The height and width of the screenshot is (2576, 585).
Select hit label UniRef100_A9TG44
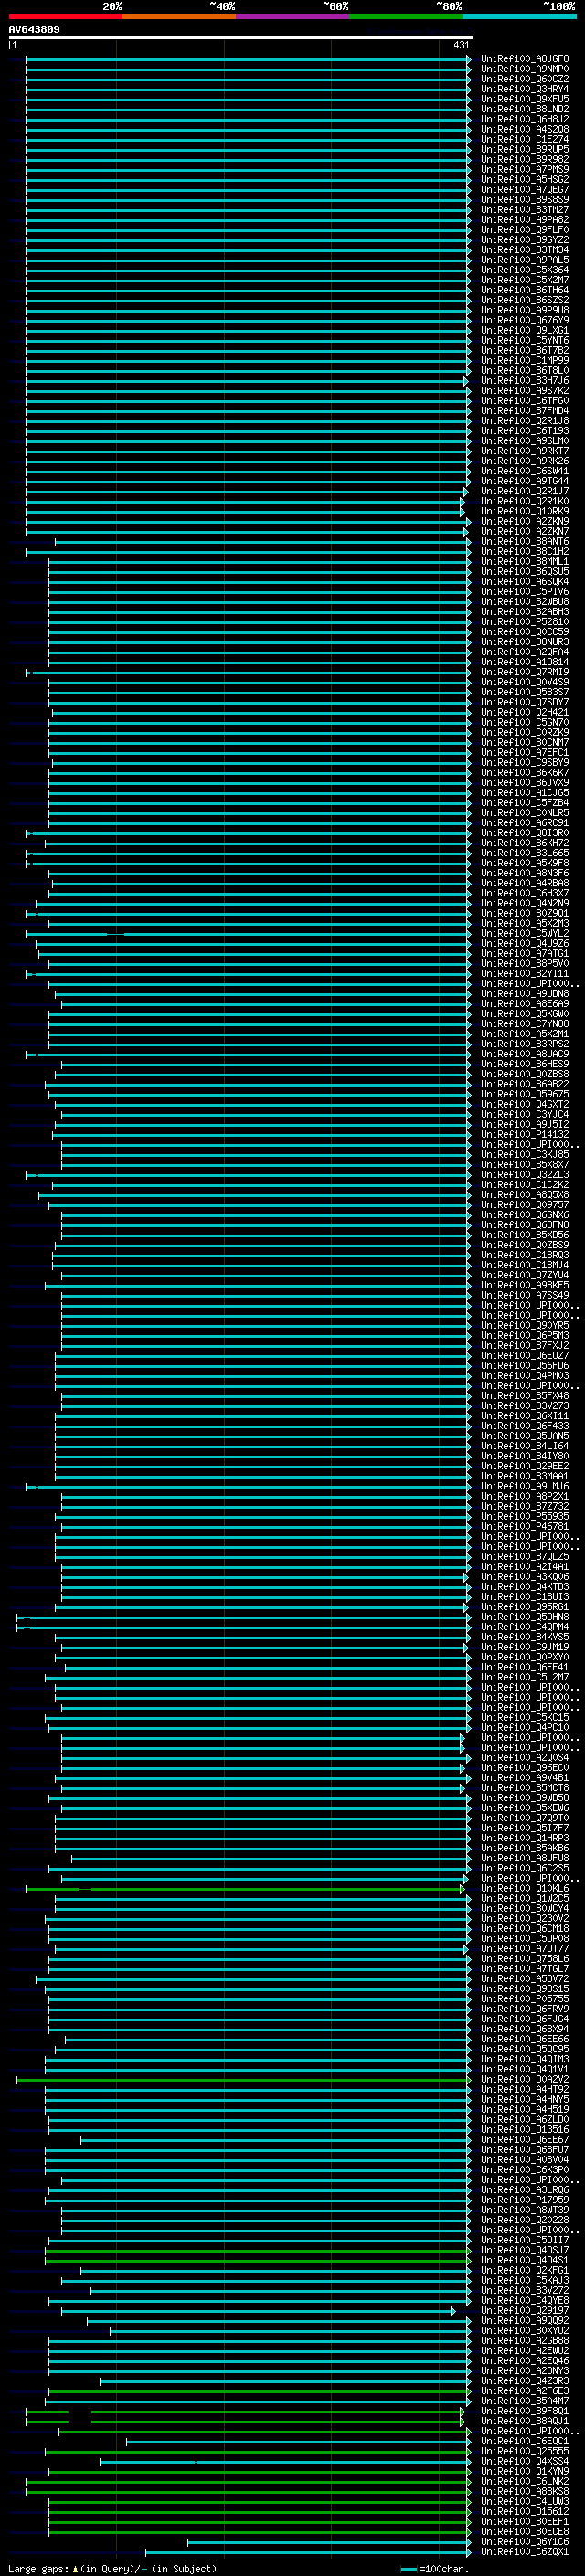tap(525, 481)
